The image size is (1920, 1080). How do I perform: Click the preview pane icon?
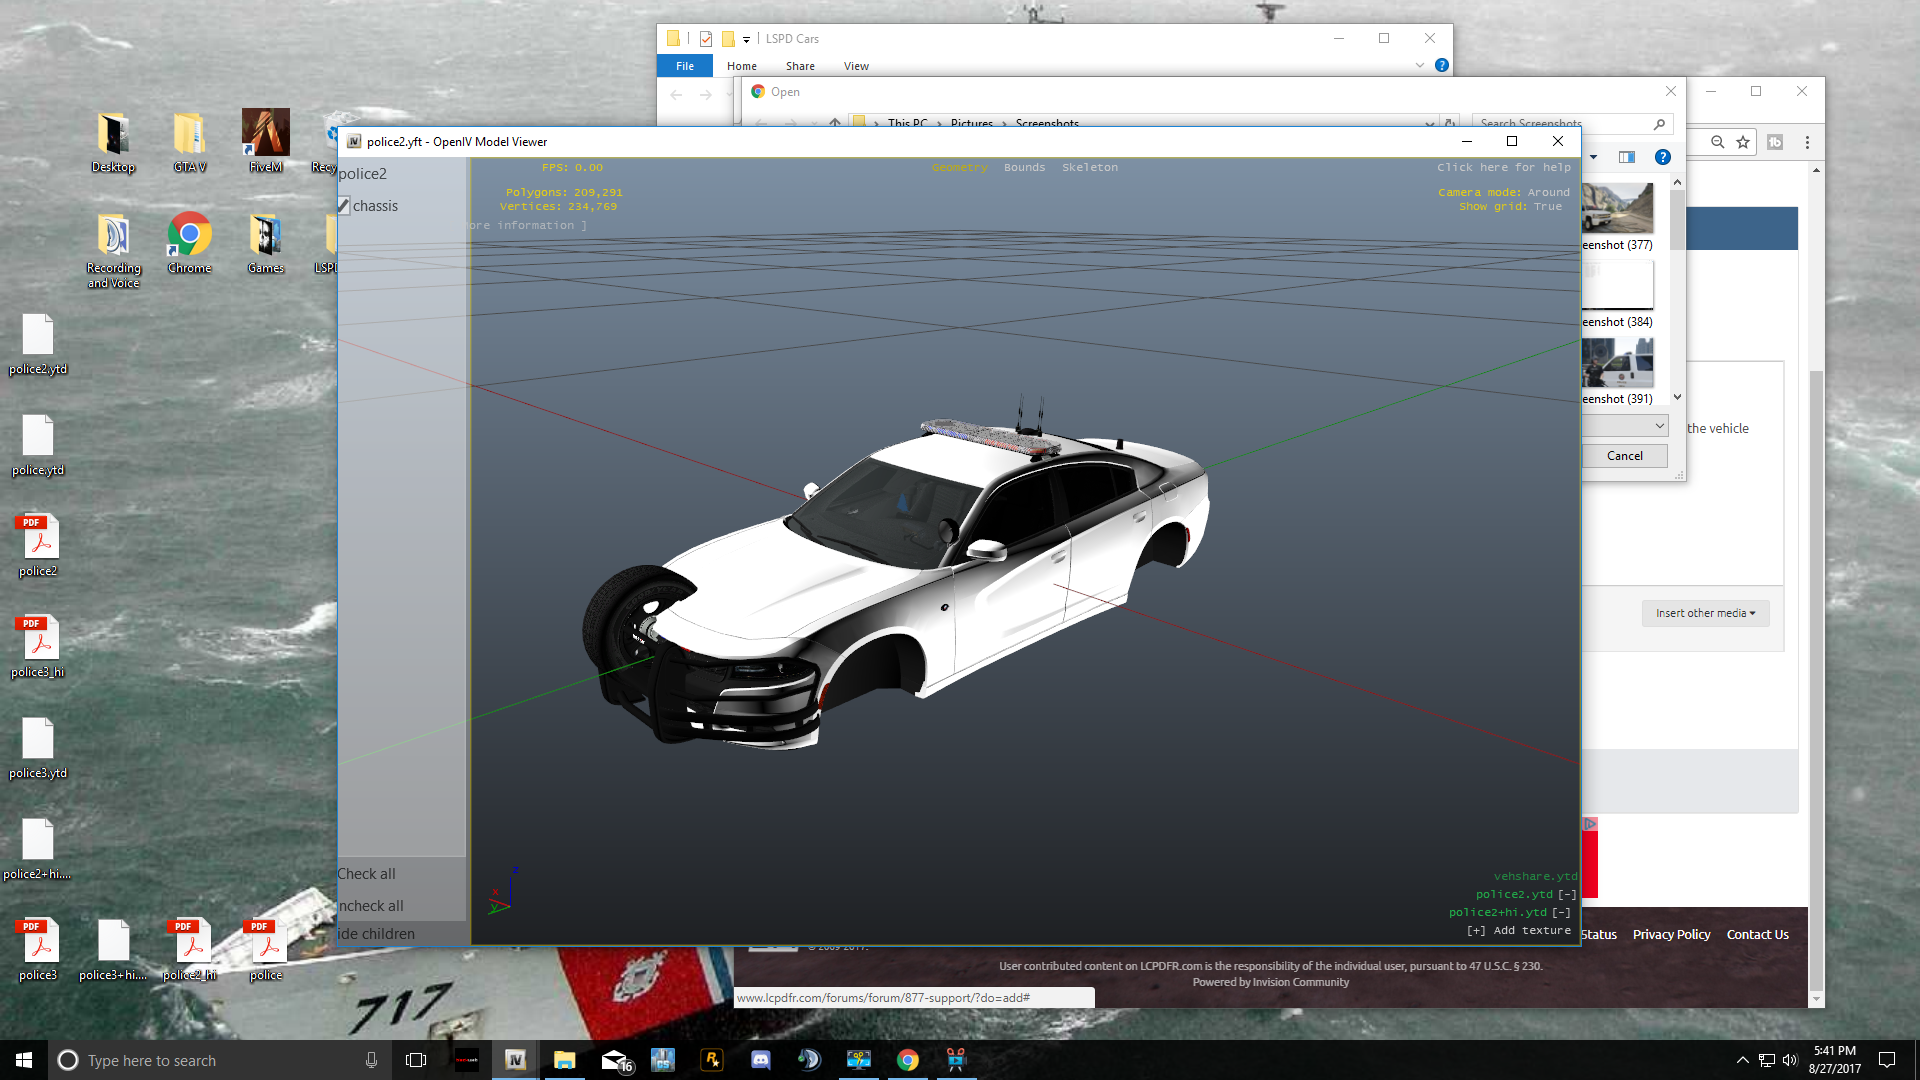pyautogui.click(x=1627, y=157)
